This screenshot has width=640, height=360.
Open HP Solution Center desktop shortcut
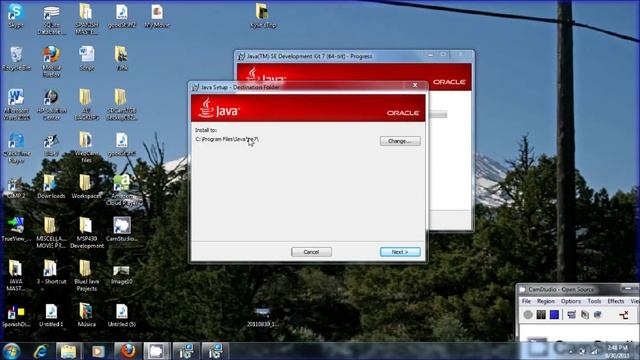tap(51, 104)
